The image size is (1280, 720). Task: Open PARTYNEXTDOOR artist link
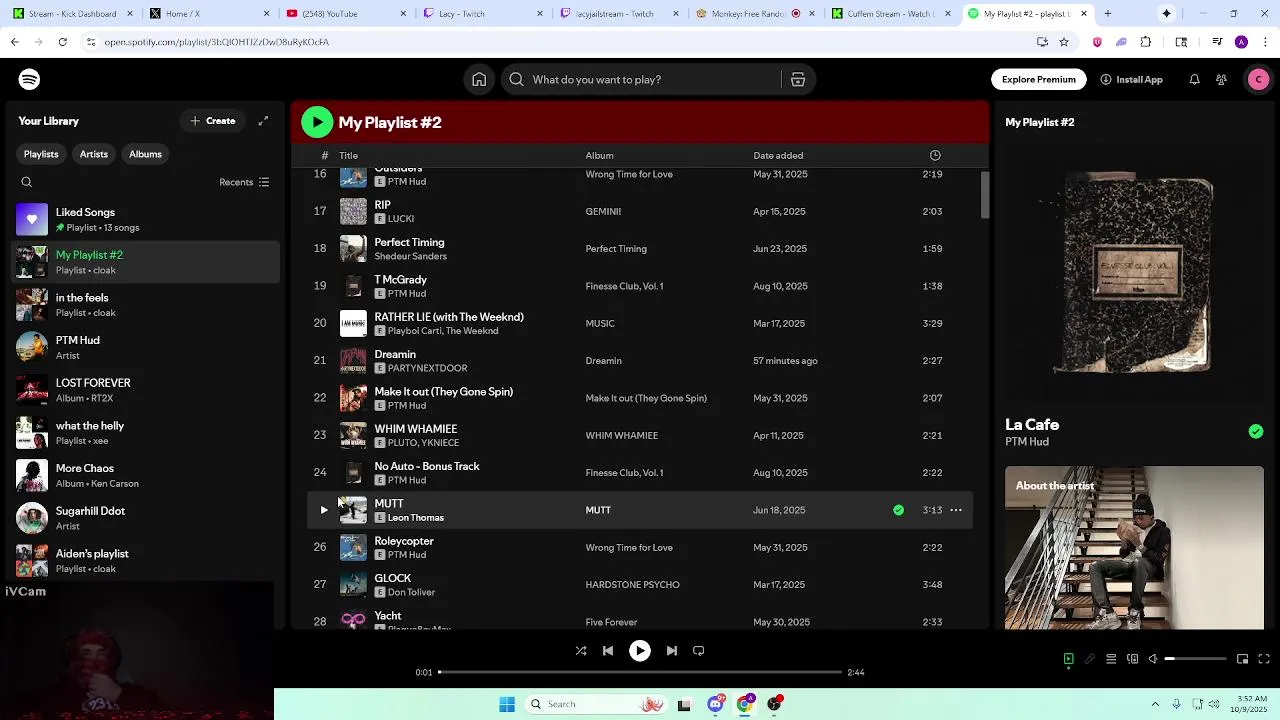click(427, 368)
